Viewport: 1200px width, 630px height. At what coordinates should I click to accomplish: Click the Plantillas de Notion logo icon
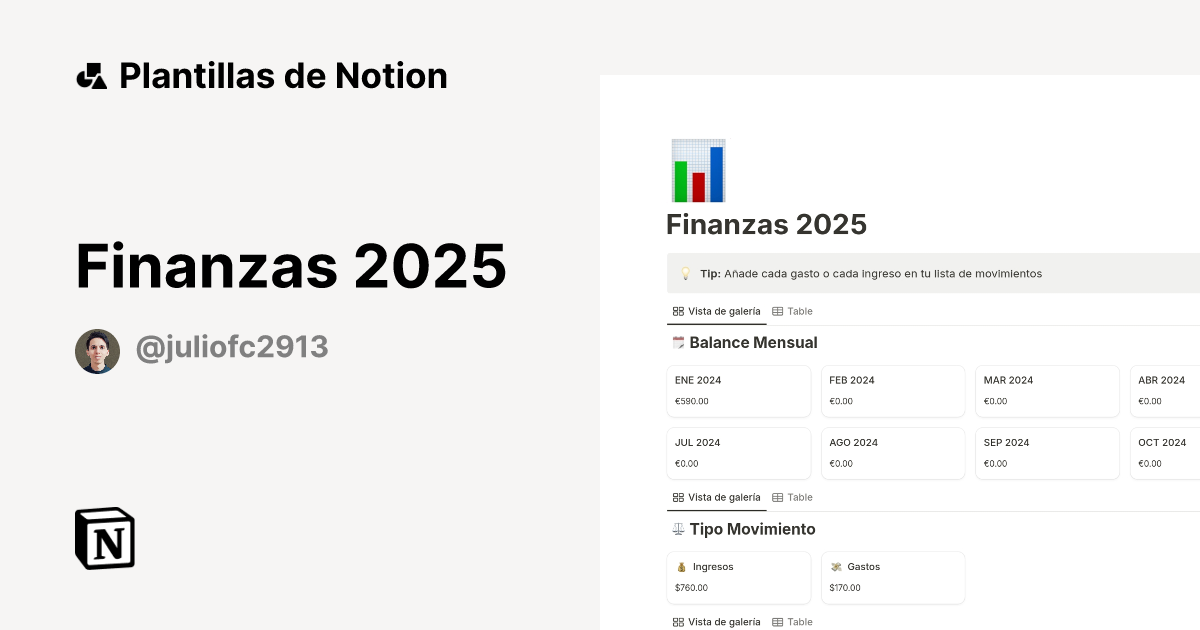click(x=92, y=75)
